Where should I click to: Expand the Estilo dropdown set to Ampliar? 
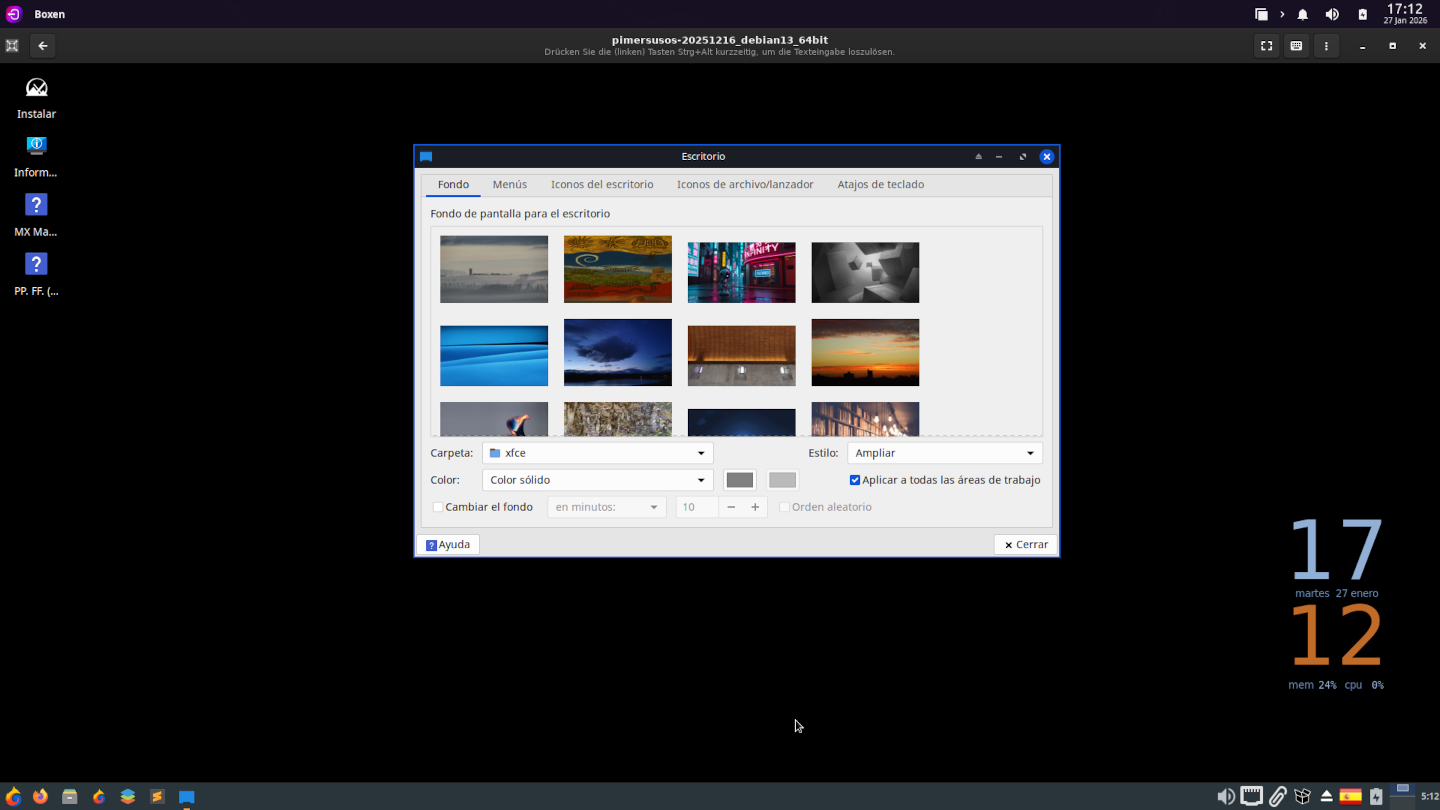944,453
